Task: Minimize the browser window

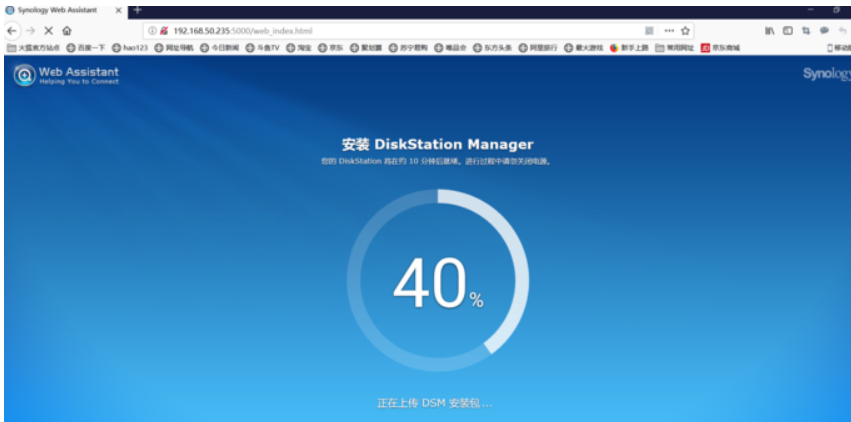Action: click(811, 10)
